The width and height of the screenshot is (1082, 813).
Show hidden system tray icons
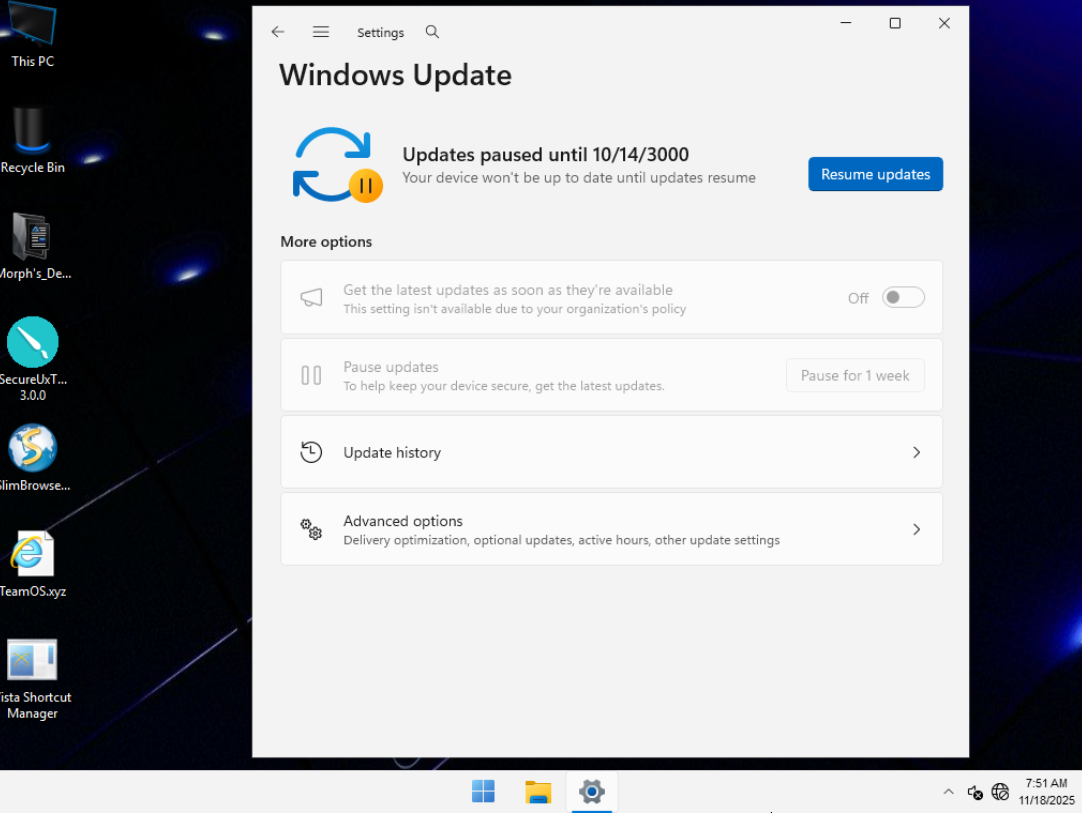(x=948, y=792)
